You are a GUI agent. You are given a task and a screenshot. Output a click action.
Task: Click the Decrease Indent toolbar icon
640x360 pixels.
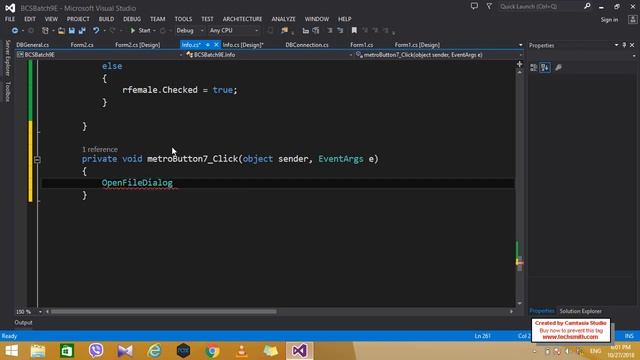point(330,31)
